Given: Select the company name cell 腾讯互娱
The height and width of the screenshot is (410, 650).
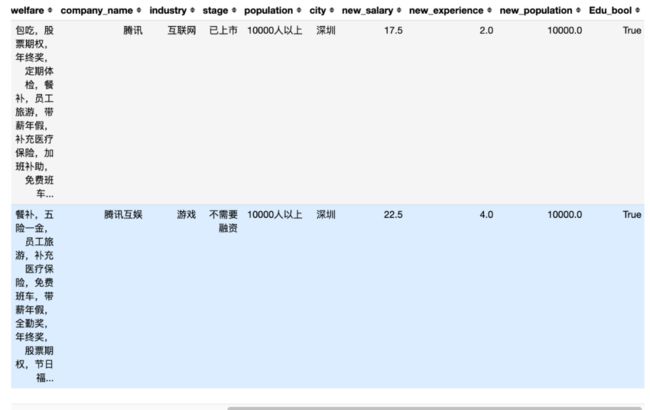Looking at the screenshot, I should [x=123, y=214].
